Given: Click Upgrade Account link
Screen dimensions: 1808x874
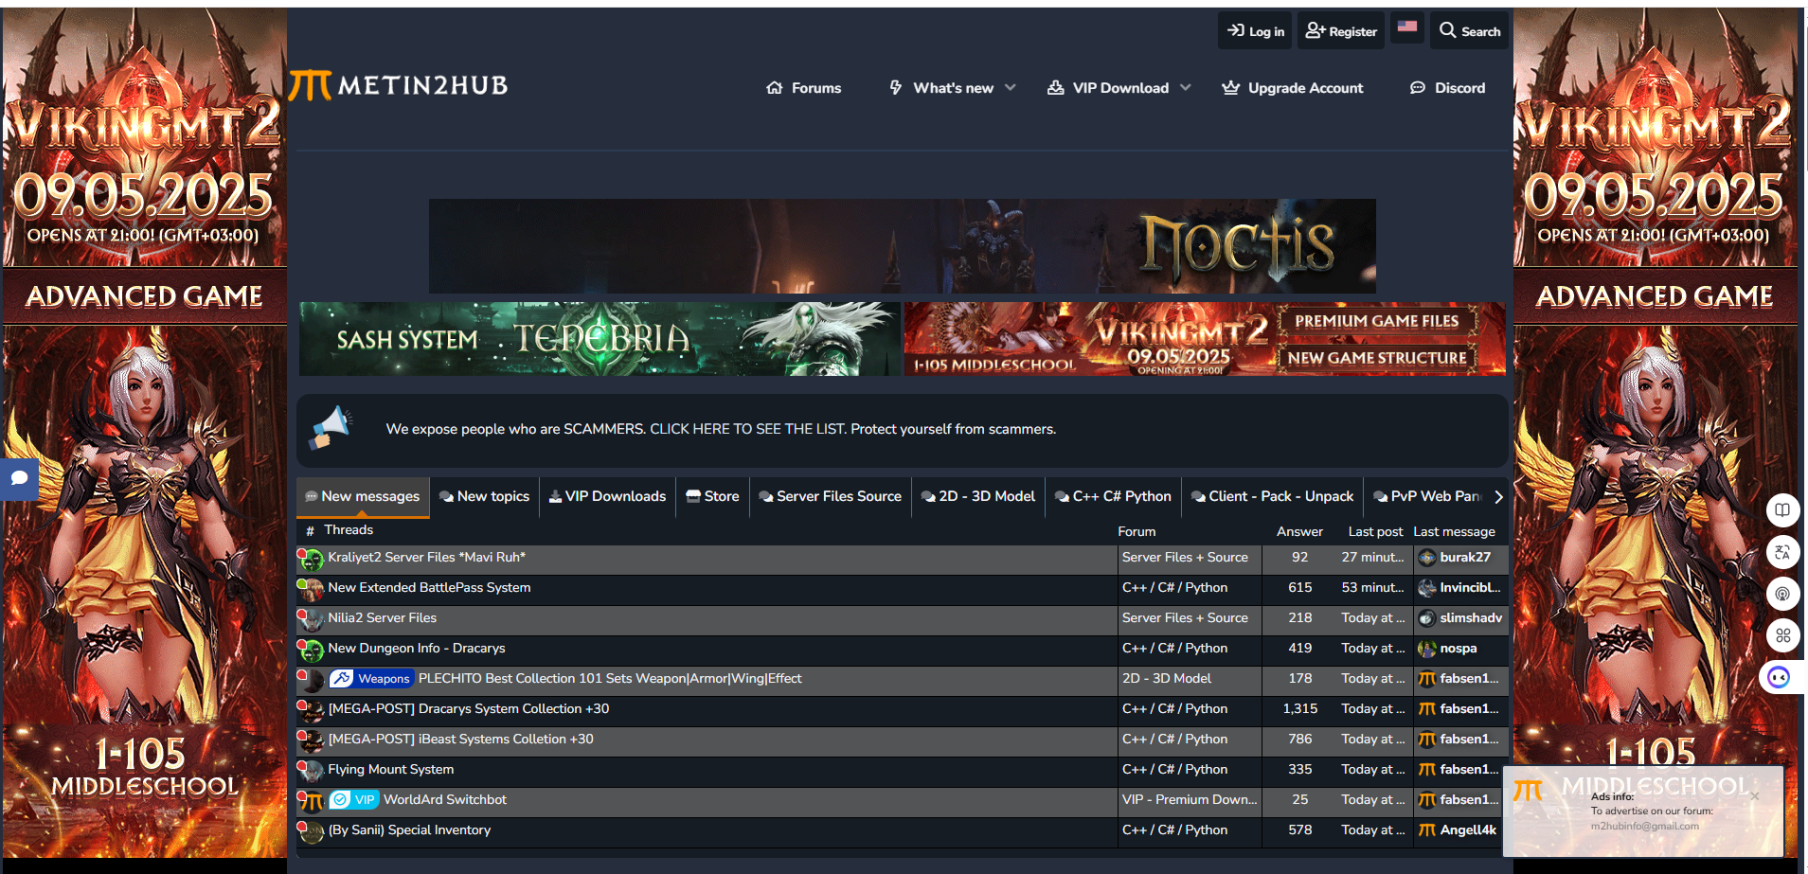Looking at the screenshot, I should click(x=1293, y=88).
